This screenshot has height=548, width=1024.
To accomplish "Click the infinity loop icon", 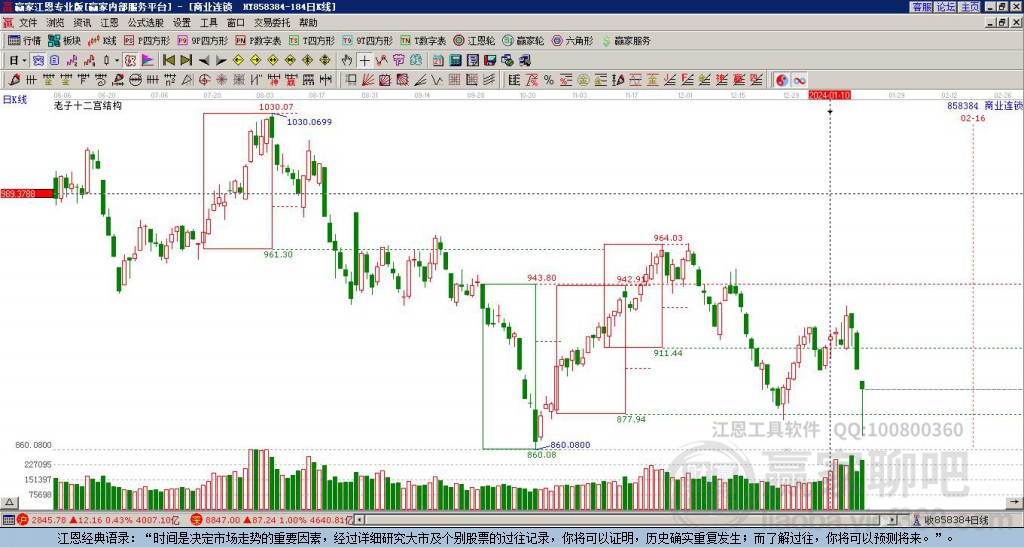I will pyautogui.click(x=799, y=80).
